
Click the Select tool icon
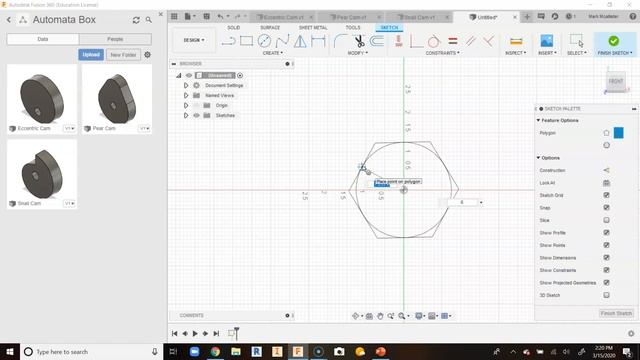pos(577,41)
